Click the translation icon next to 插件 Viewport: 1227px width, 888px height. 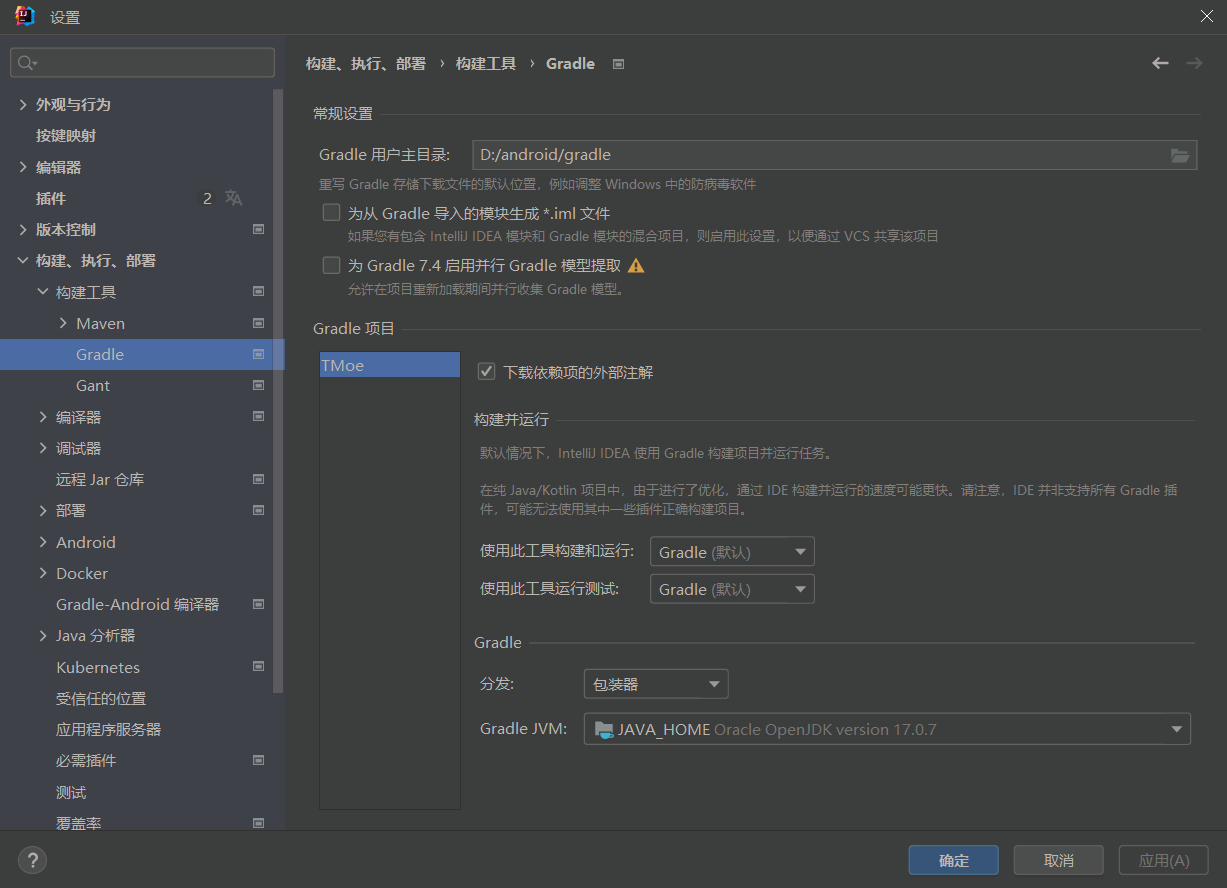pyautogui.click(x=233, y=198)
